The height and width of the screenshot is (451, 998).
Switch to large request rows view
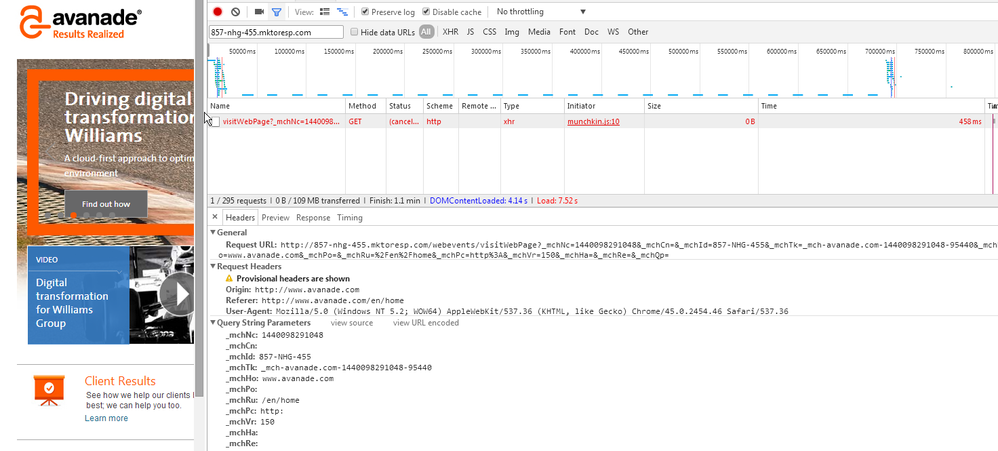click(x=326, y=12)
